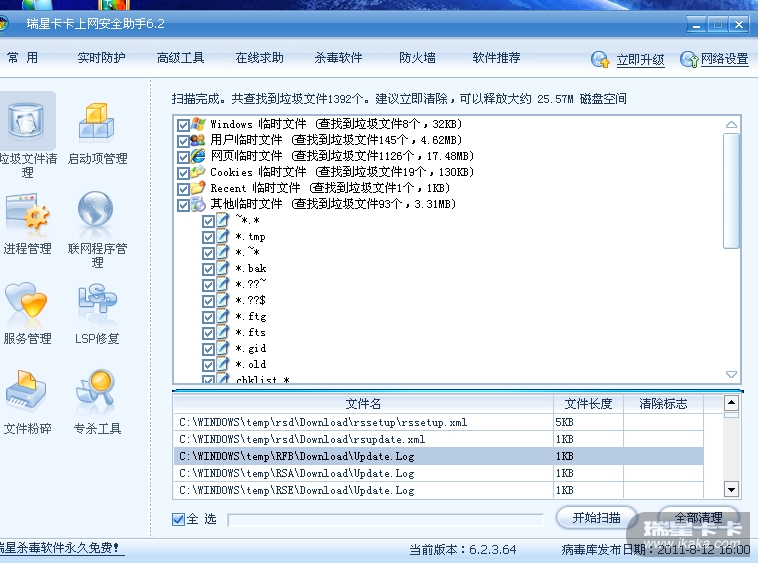This screenshot has height=563, width=758.
Task: Click the scan progress bar
Action: pos(385,520)
